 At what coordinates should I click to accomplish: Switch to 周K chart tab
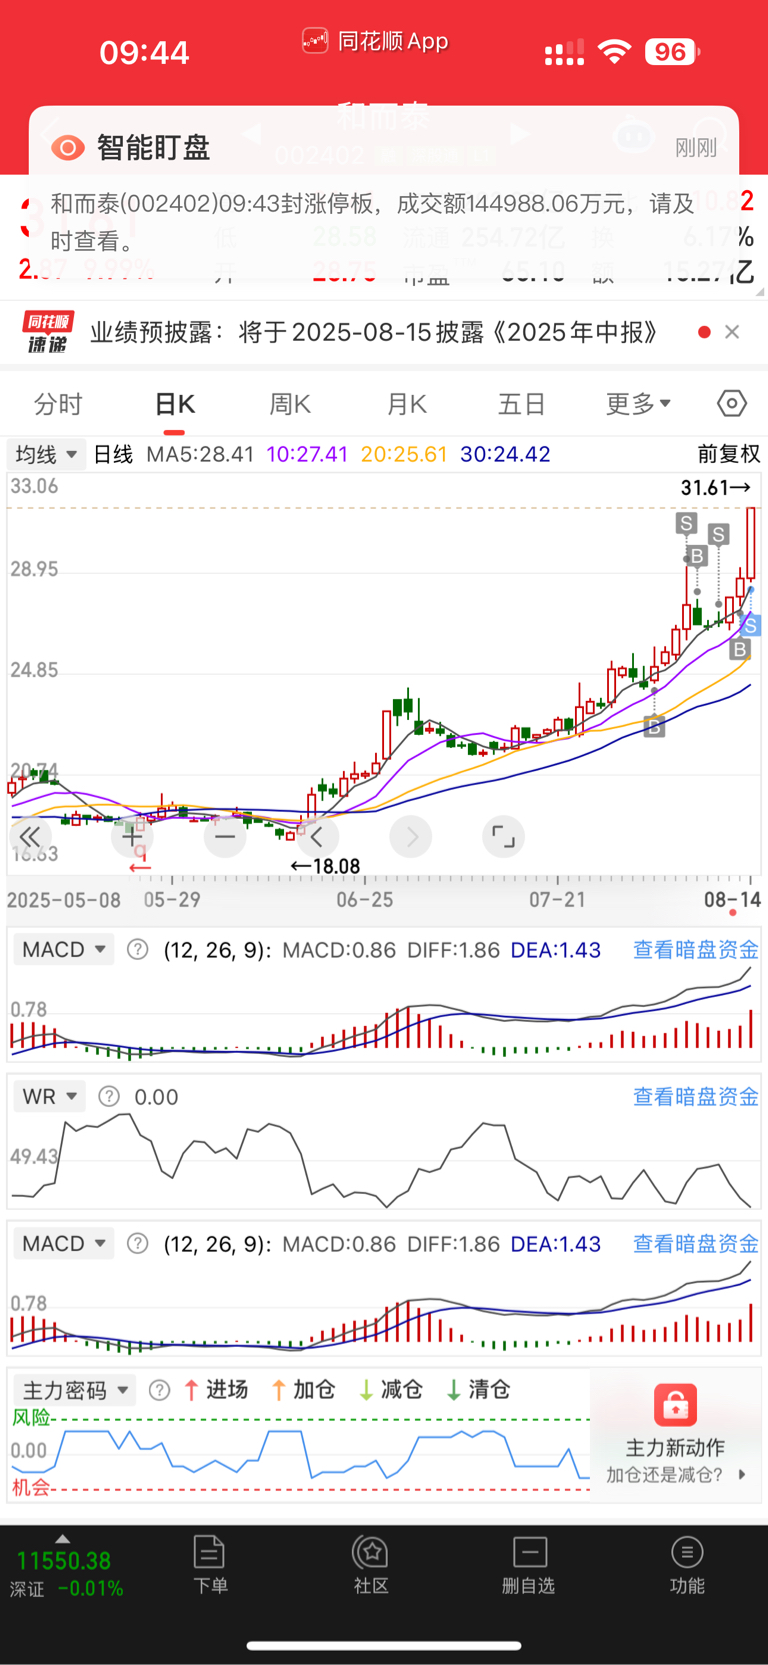click(x=290, y=404)
